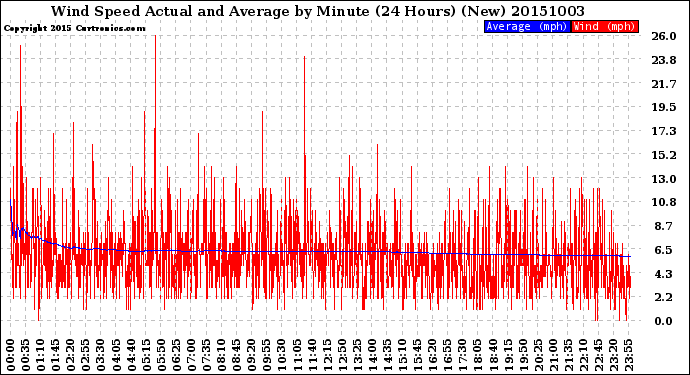
Task: Click the blue Average (mph) legend entry
Action: [527, 26]
